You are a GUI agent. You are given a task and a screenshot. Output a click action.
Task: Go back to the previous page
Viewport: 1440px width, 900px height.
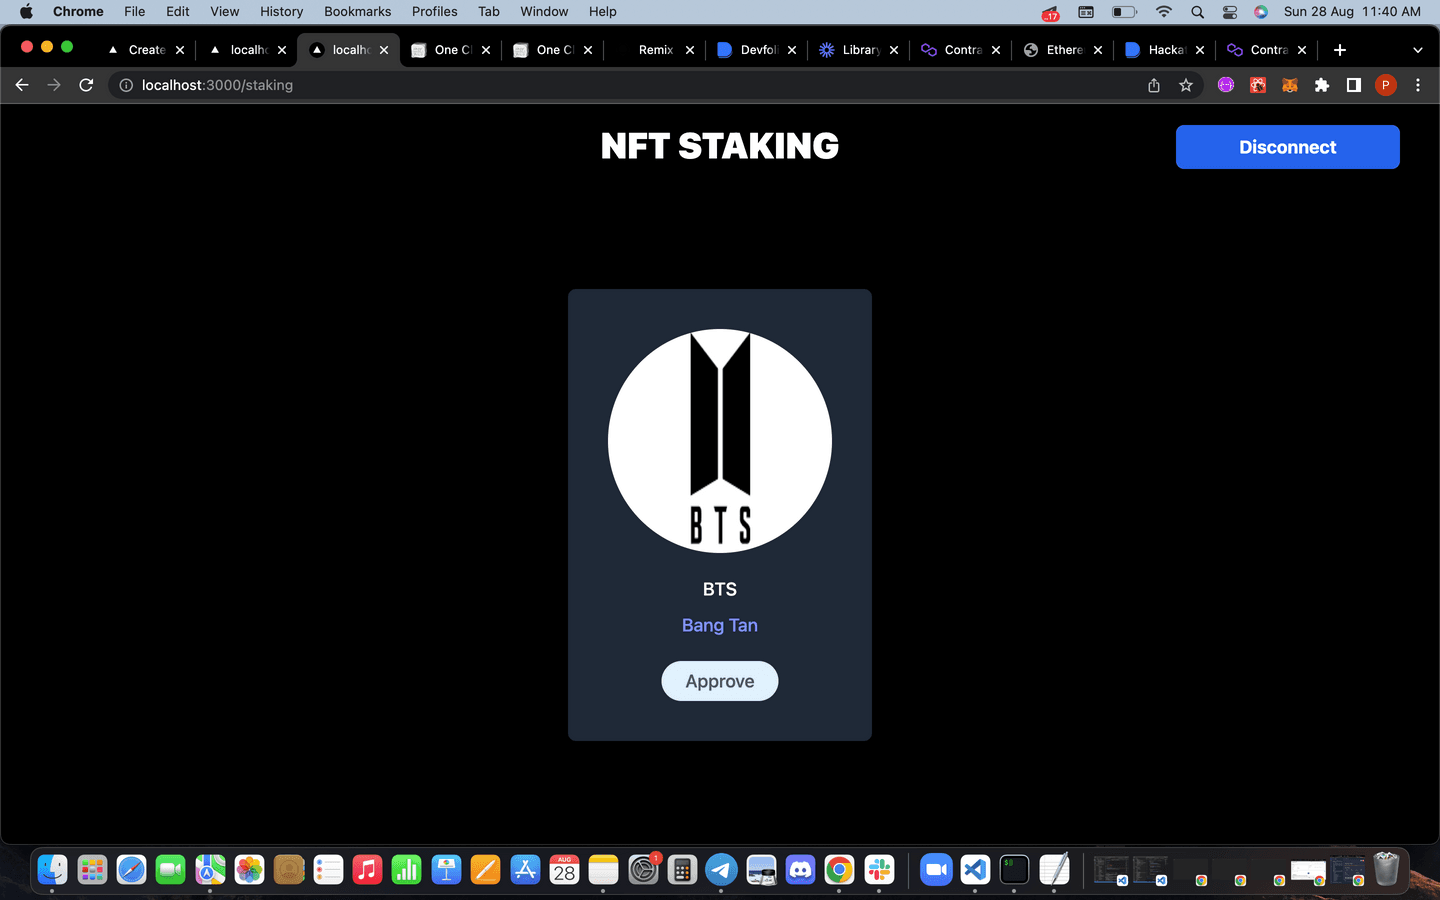[22, 85]
